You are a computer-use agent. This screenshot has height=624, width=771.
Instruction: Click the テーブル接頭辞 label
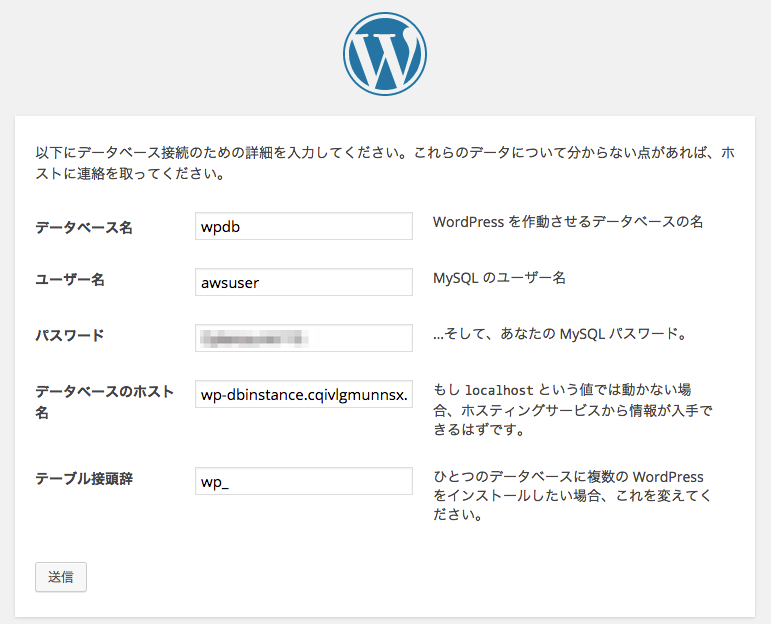84,478
